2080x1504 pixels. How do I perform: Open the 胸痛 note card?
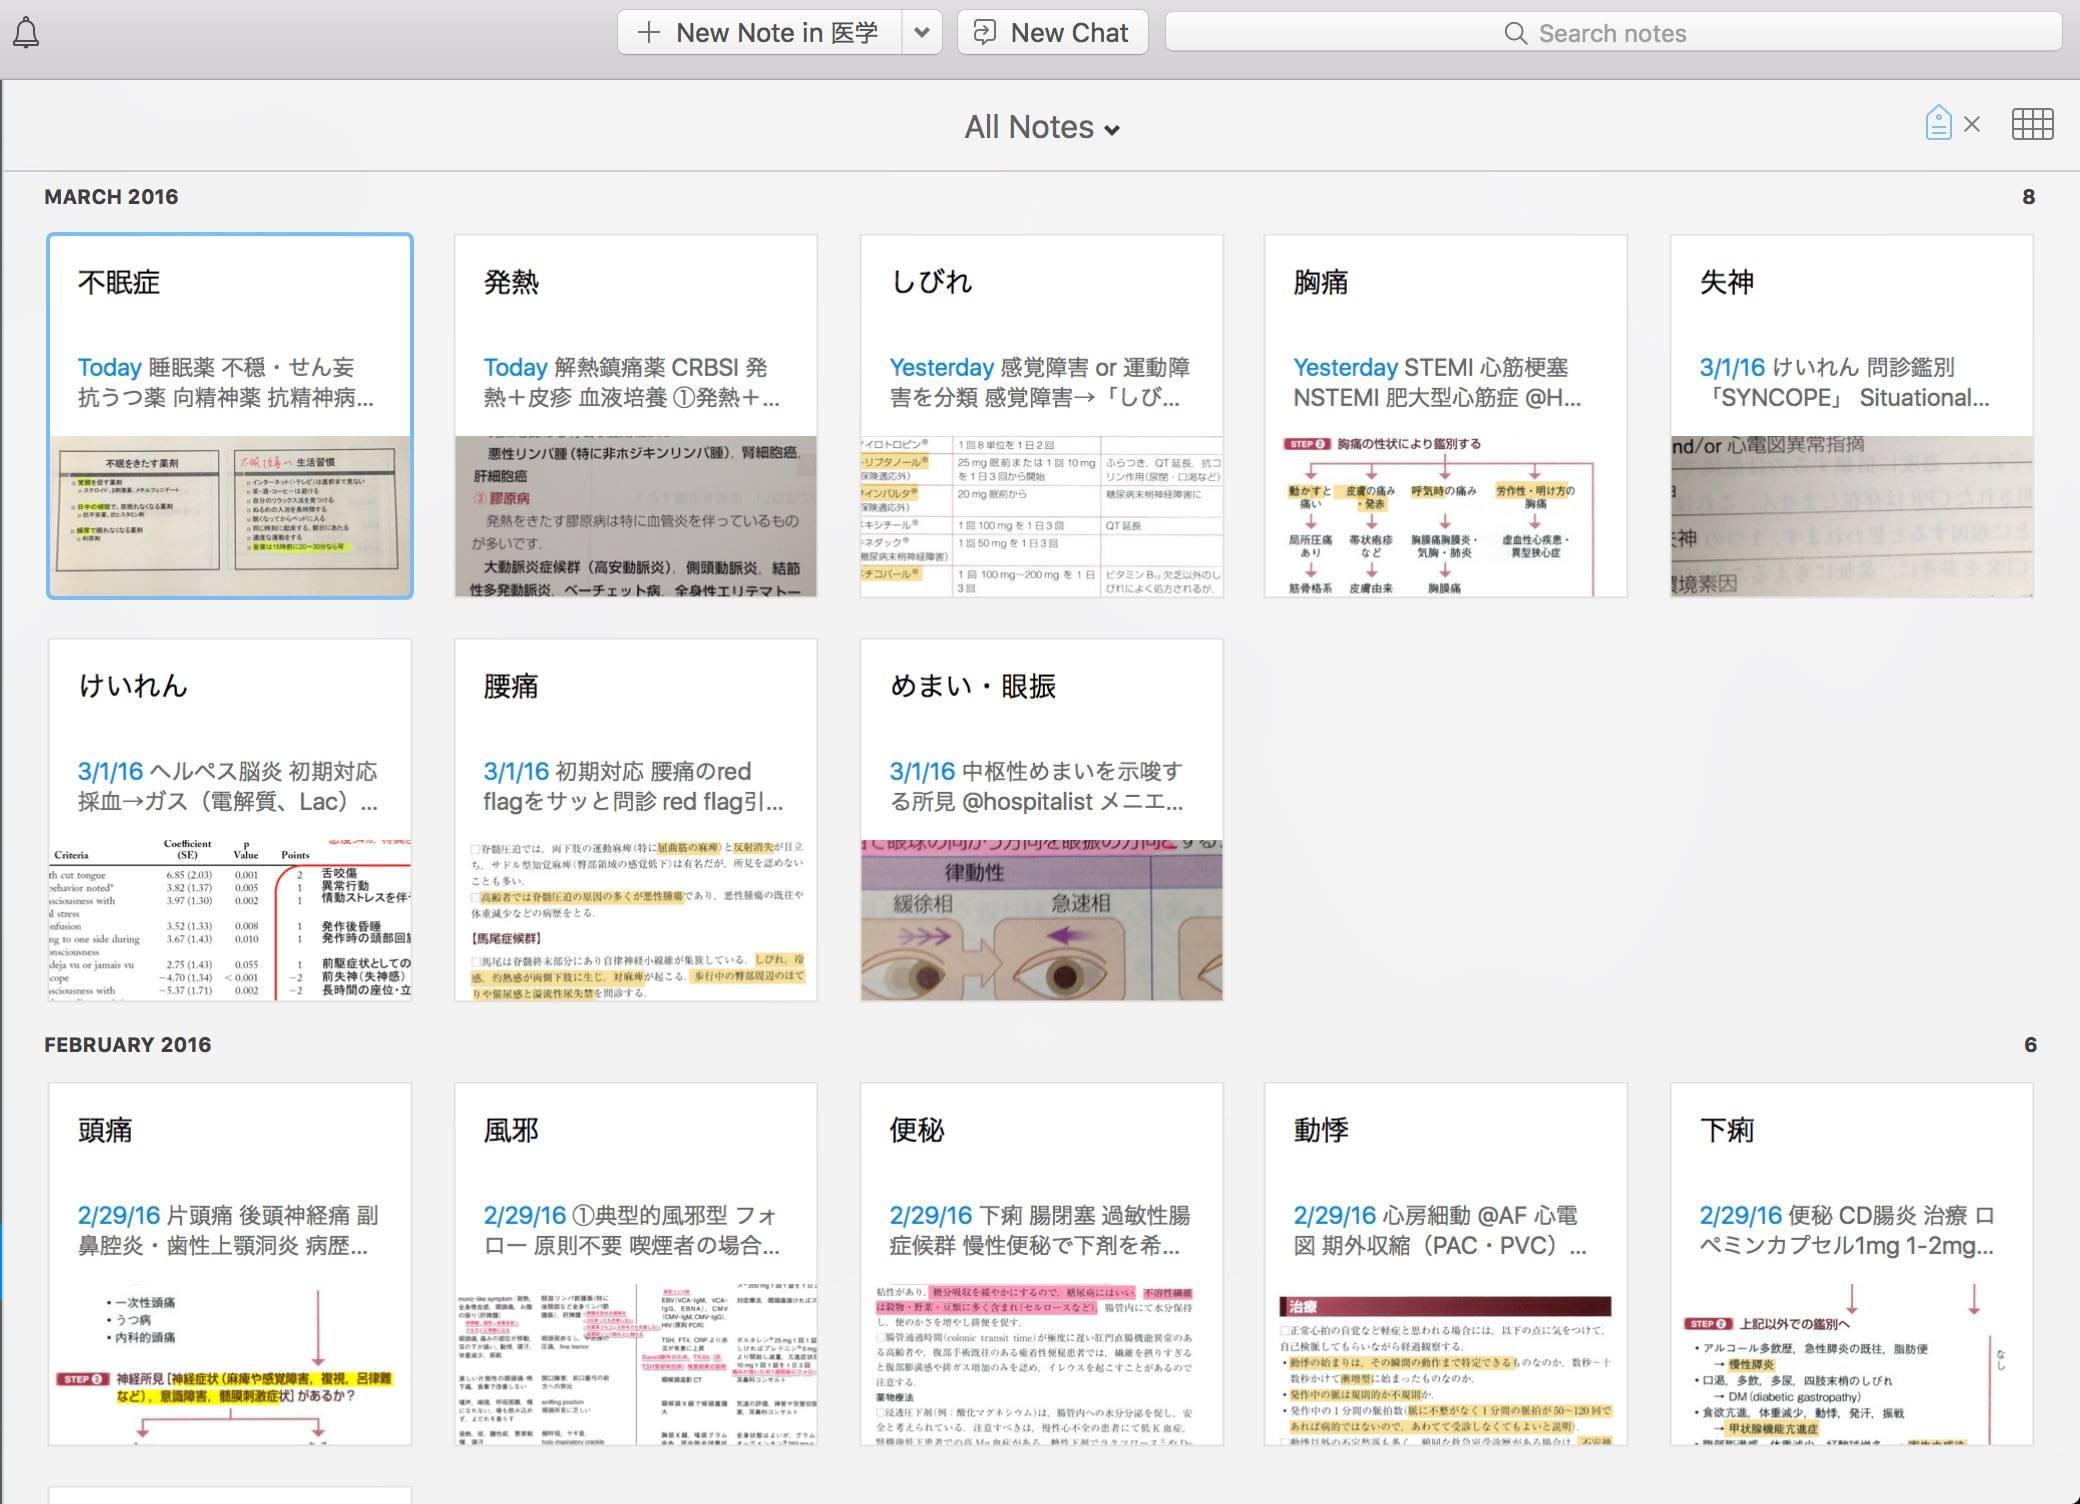1445,416
